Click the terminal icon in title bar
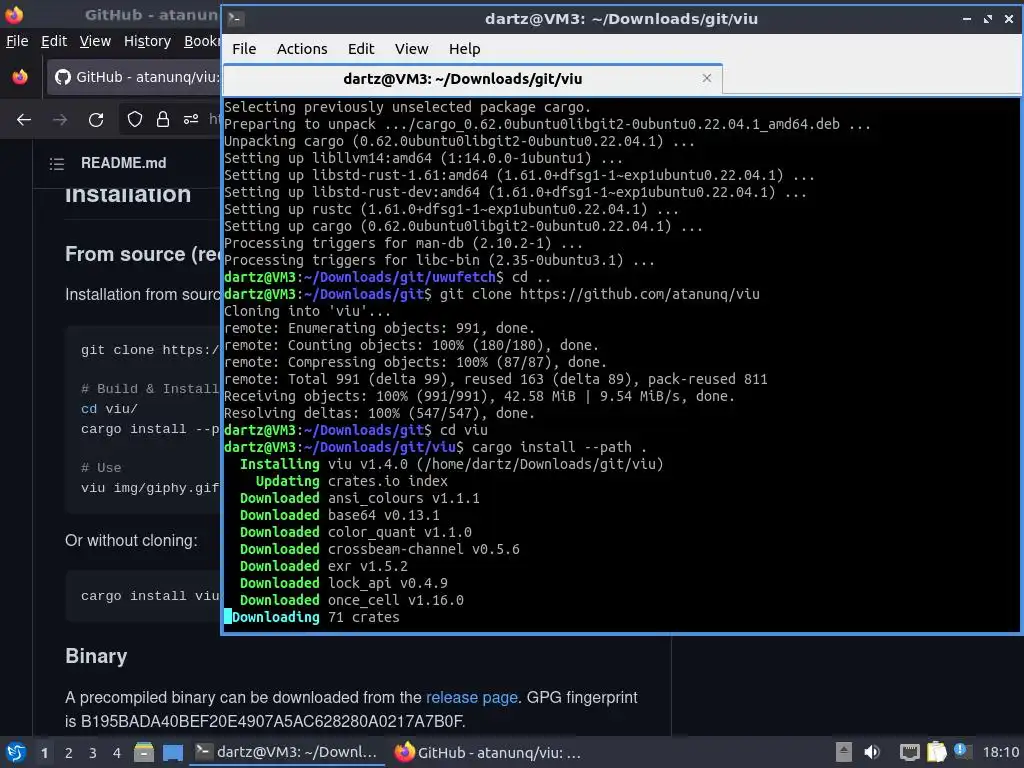 pyautogui.click(x=236, y=19)
